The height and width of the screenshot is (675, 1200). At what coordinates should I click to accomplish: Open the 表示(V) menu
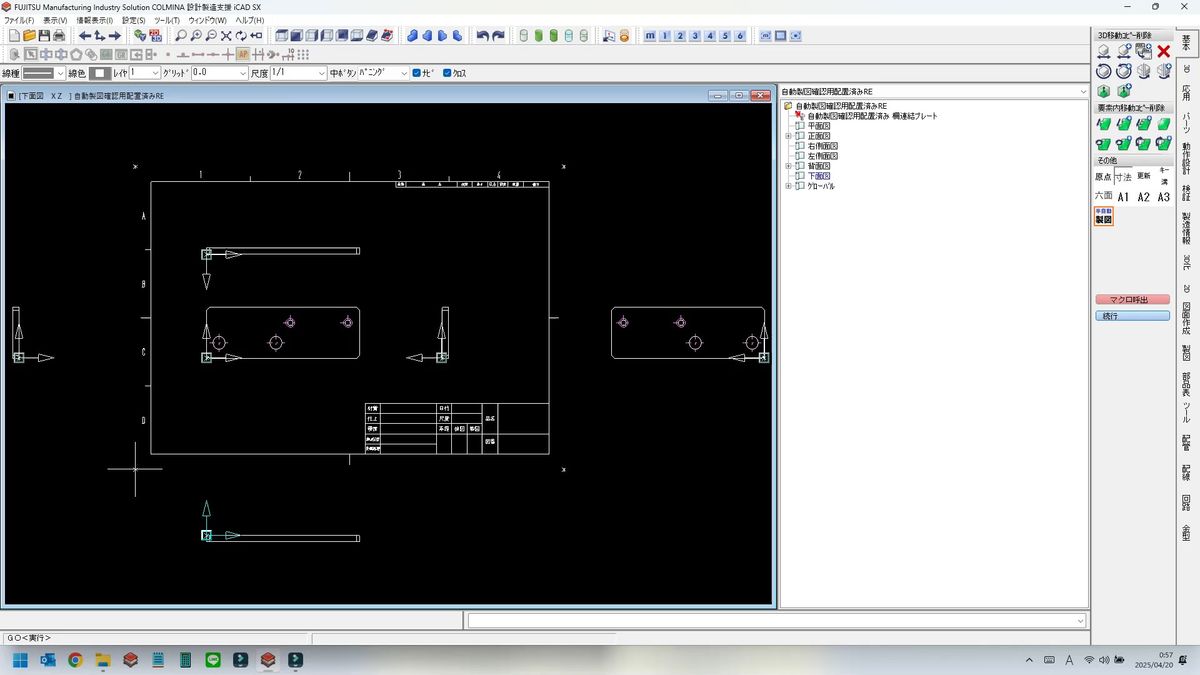54,20
